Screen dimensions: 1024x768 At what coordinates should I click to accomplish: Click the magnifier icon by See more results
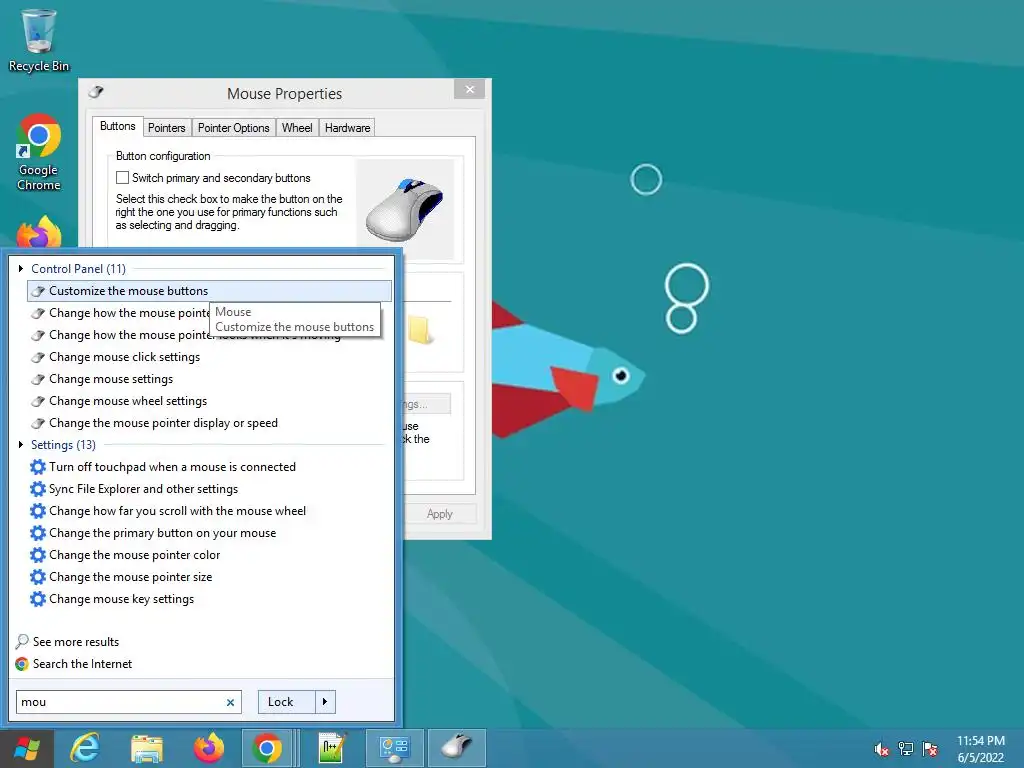[x=22, y=641]
